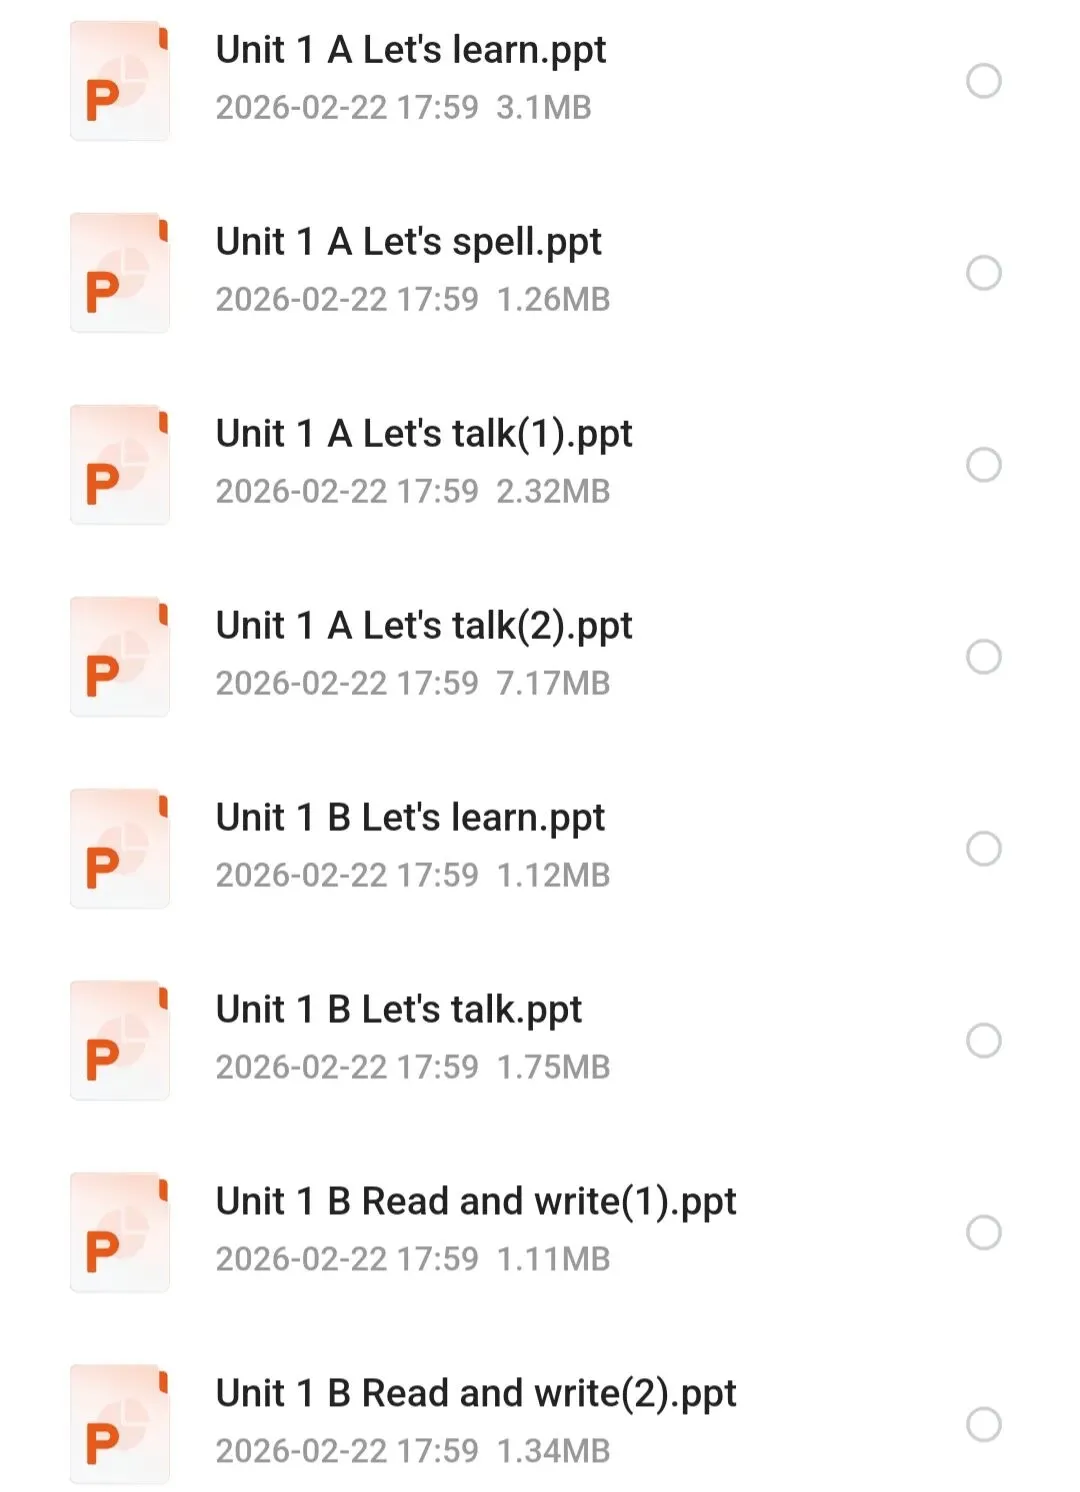Screen dimensions: 1080x1492
Task: Select the radio button for Unit 1 A Let's learn.ppt
Action: pos(984,81)
